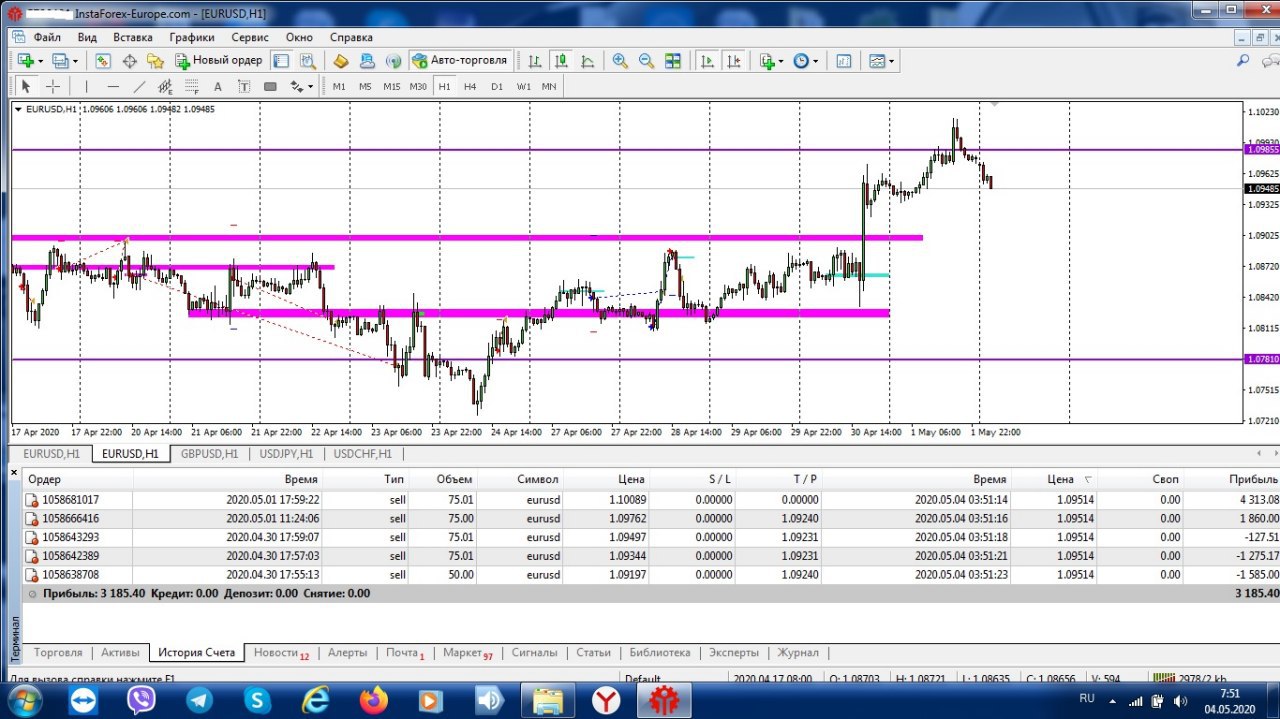The height and width of the screenshot is (719, 1280).
Task: Select the text A tool
Action: tap(217, 86)
